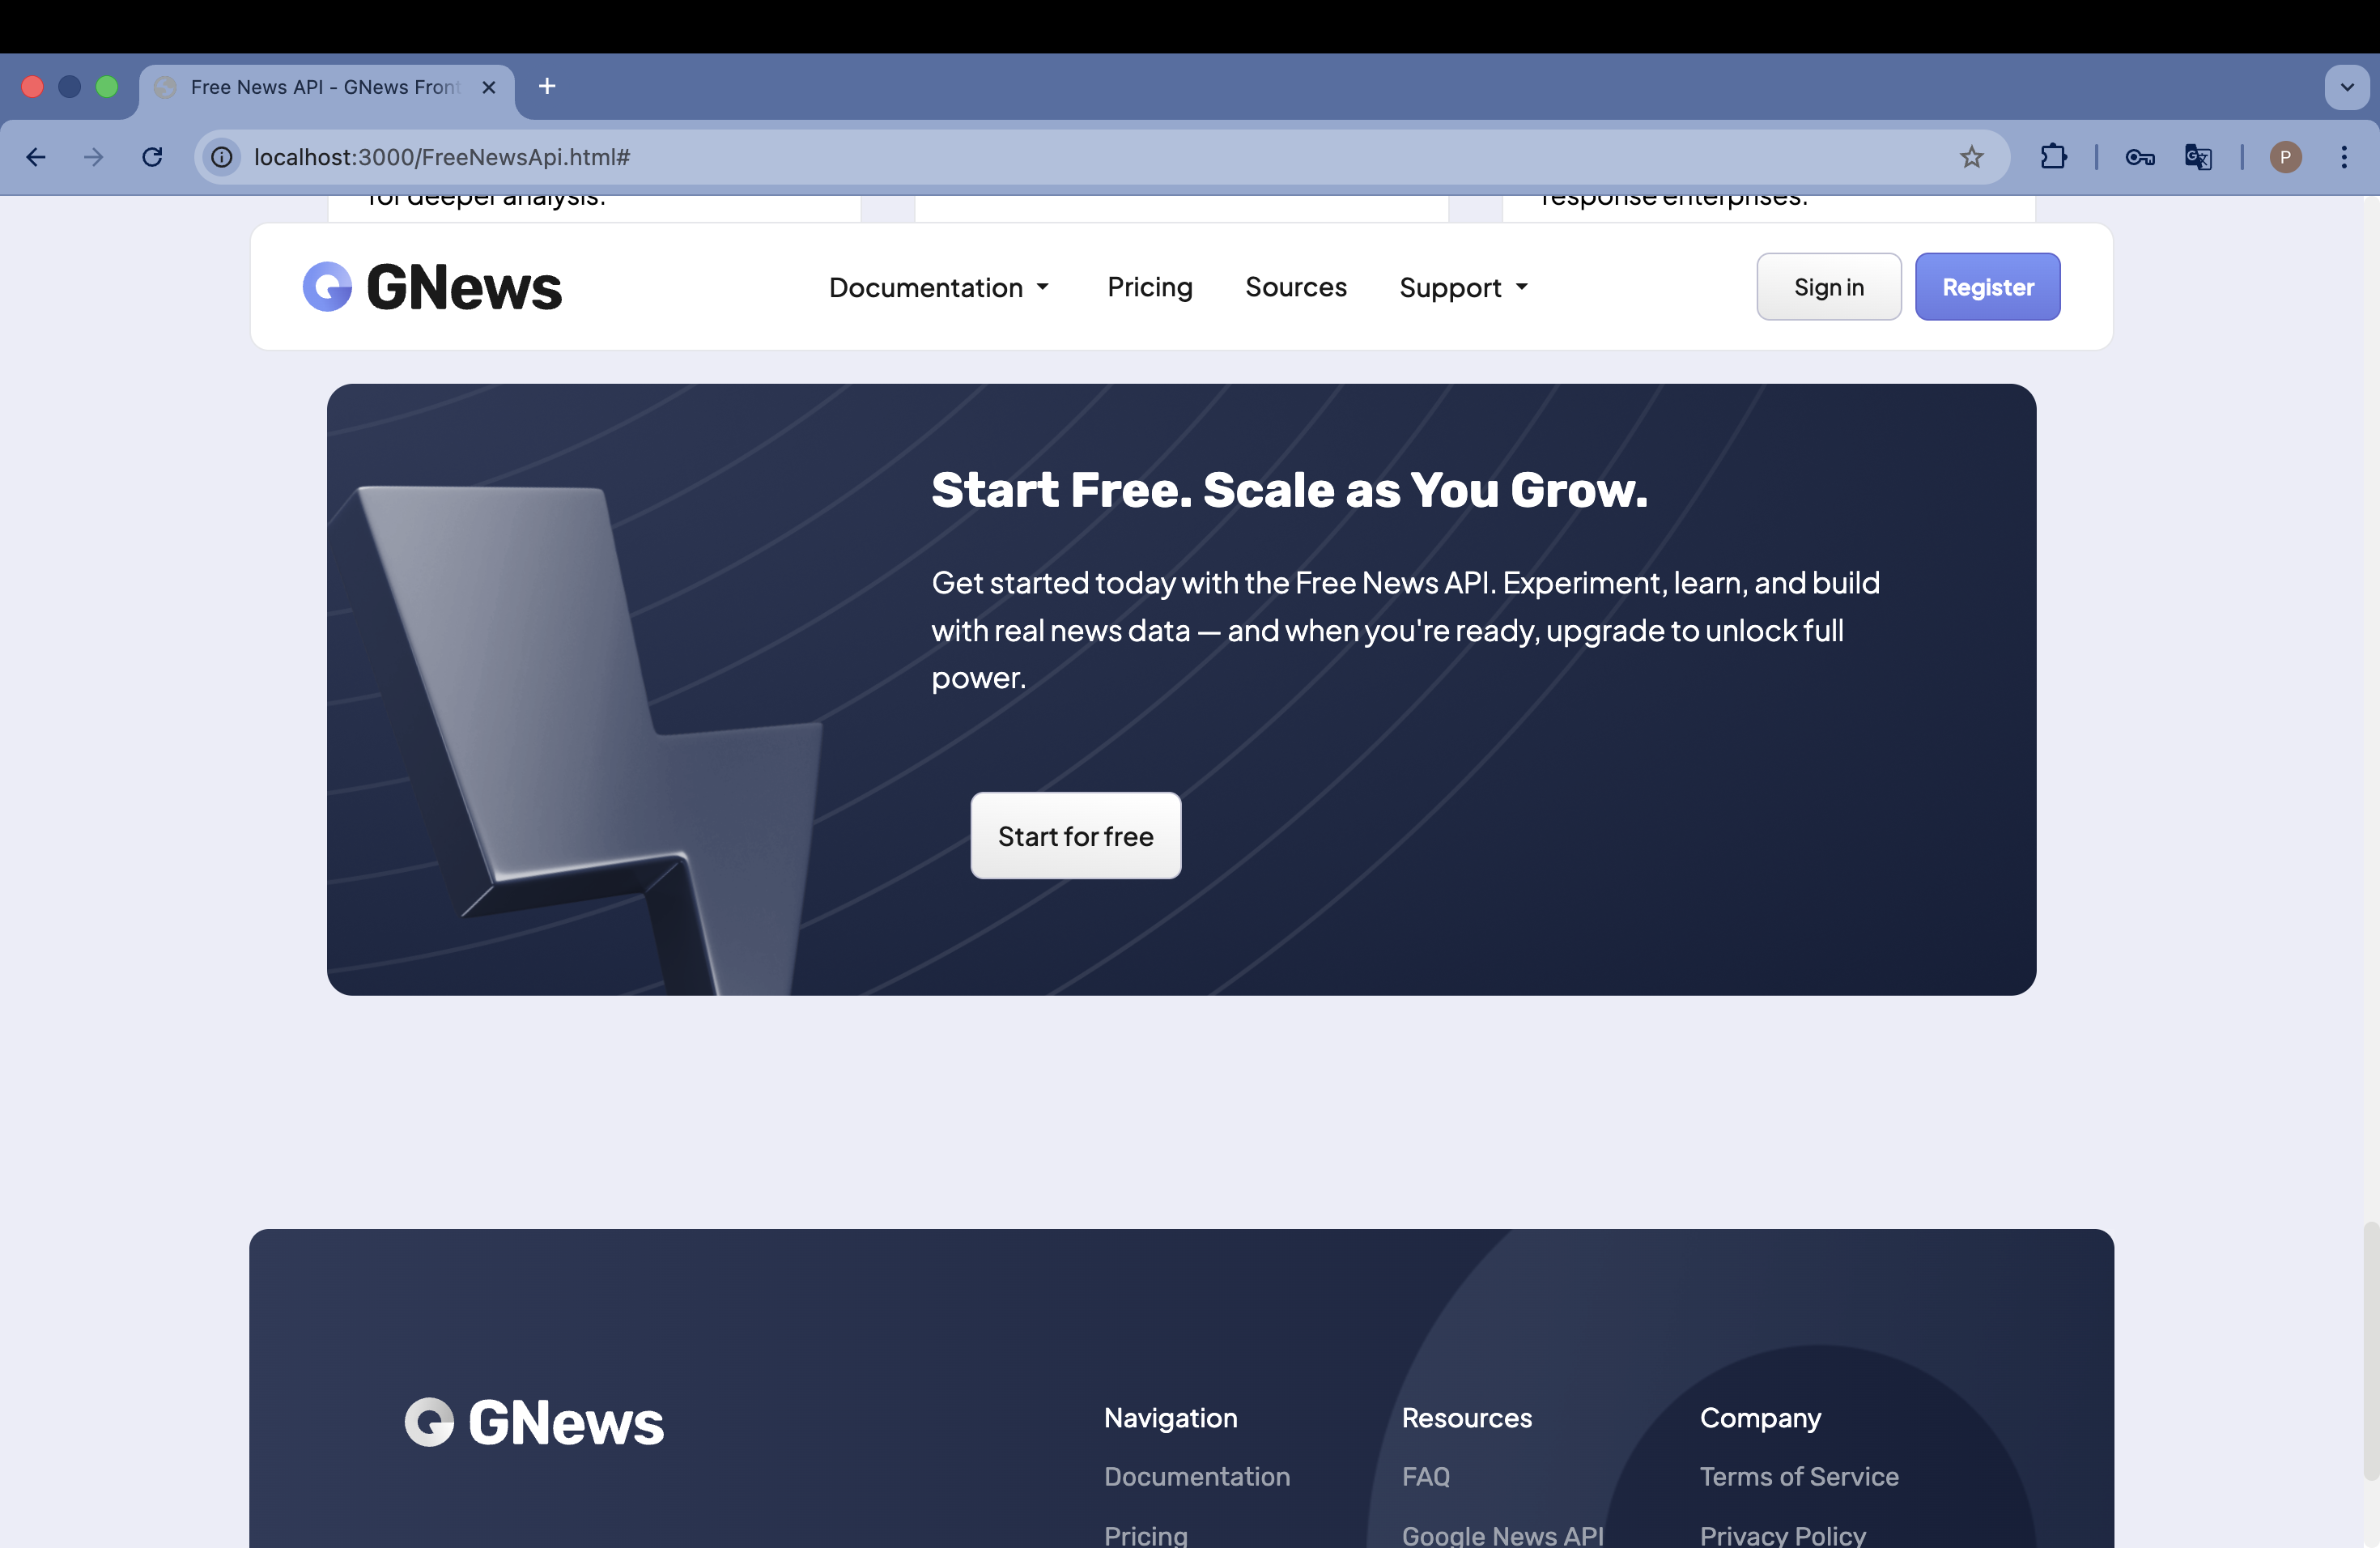This screenshot has height=1548, width=2380.
Task: Open the browser extensions puzzle icon
Action: click(x=2054, y=157)
